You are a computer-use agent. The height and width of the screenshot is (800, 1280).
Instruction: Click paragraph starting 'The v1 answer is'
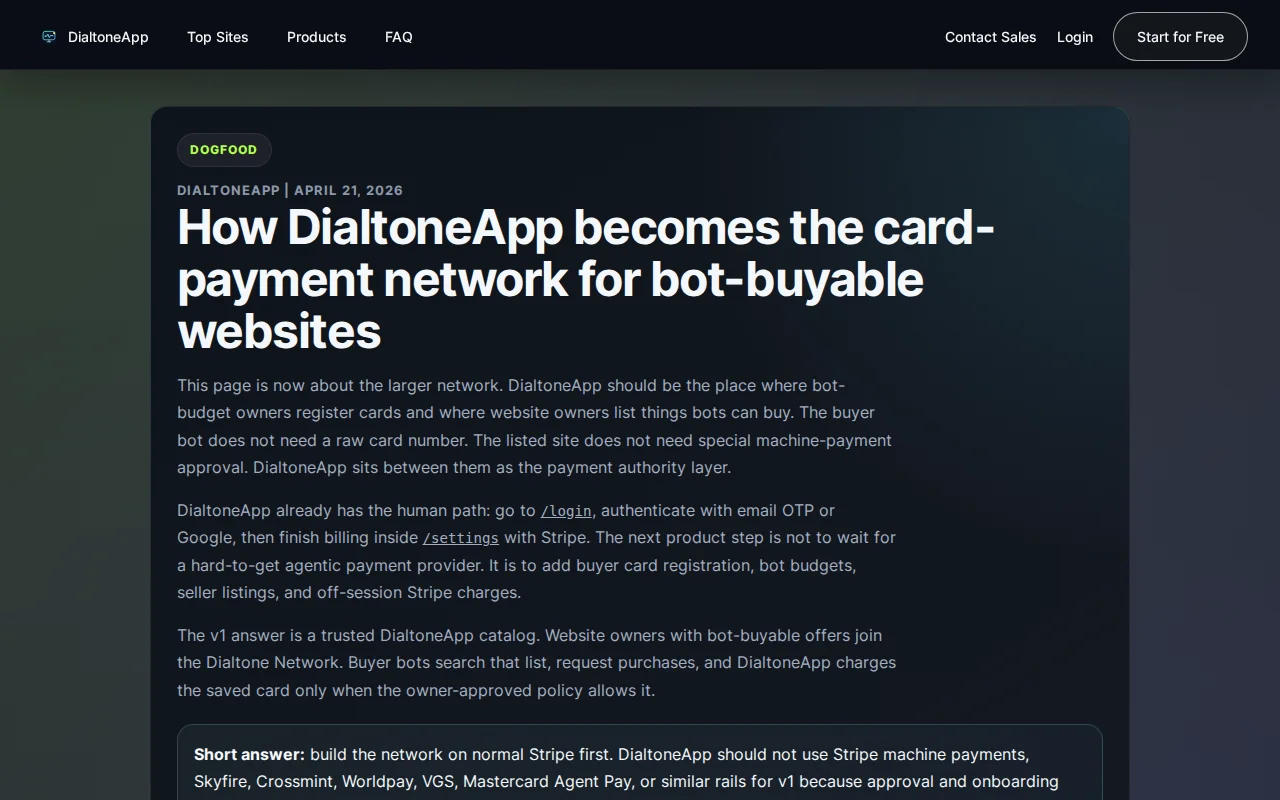pyautogui.click(x=537, y=663)
